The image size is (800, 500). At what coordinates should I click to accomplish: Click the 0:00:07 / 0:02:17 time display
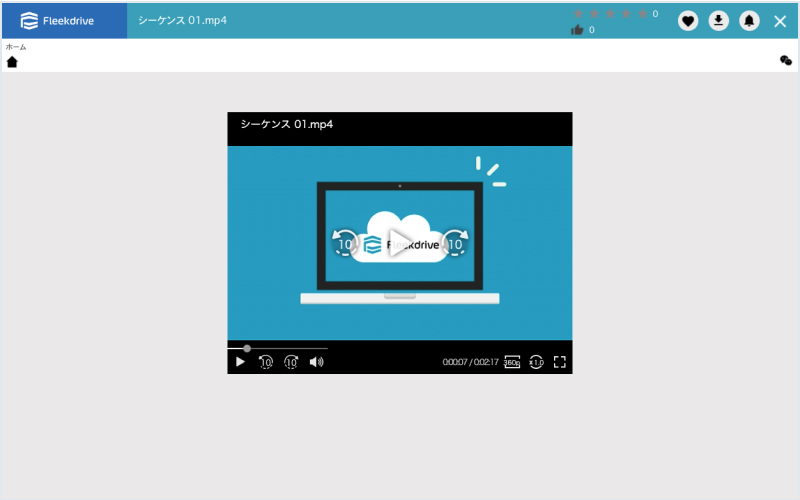[470, 362]
